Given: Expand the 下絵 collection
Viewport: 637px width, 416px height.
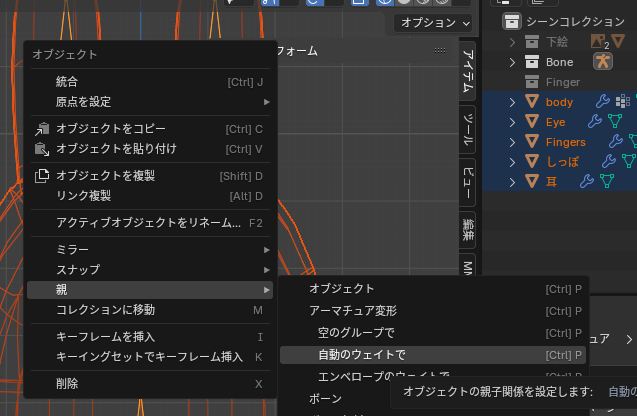Looking at the screenshot, I should [512, 41].
